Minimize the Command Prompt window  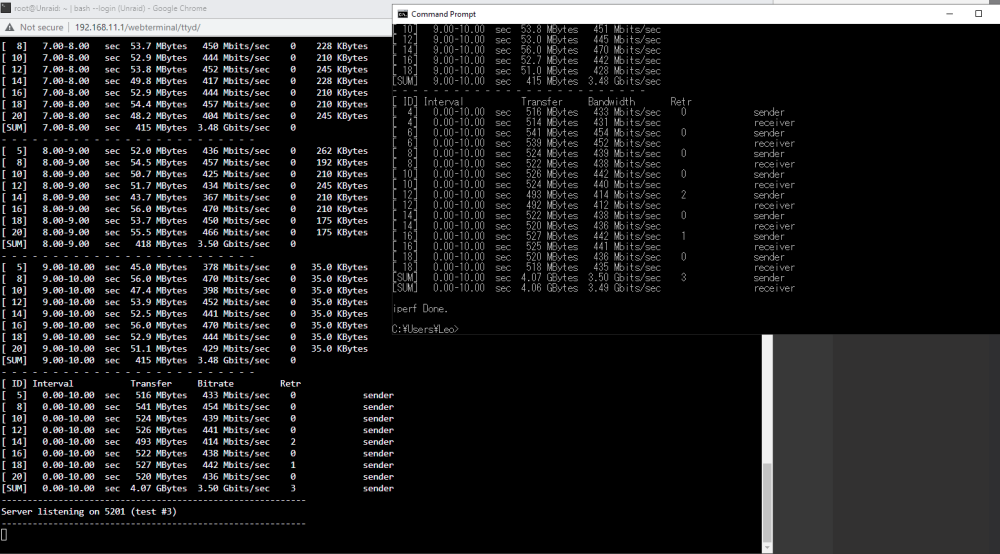[950, 13]
